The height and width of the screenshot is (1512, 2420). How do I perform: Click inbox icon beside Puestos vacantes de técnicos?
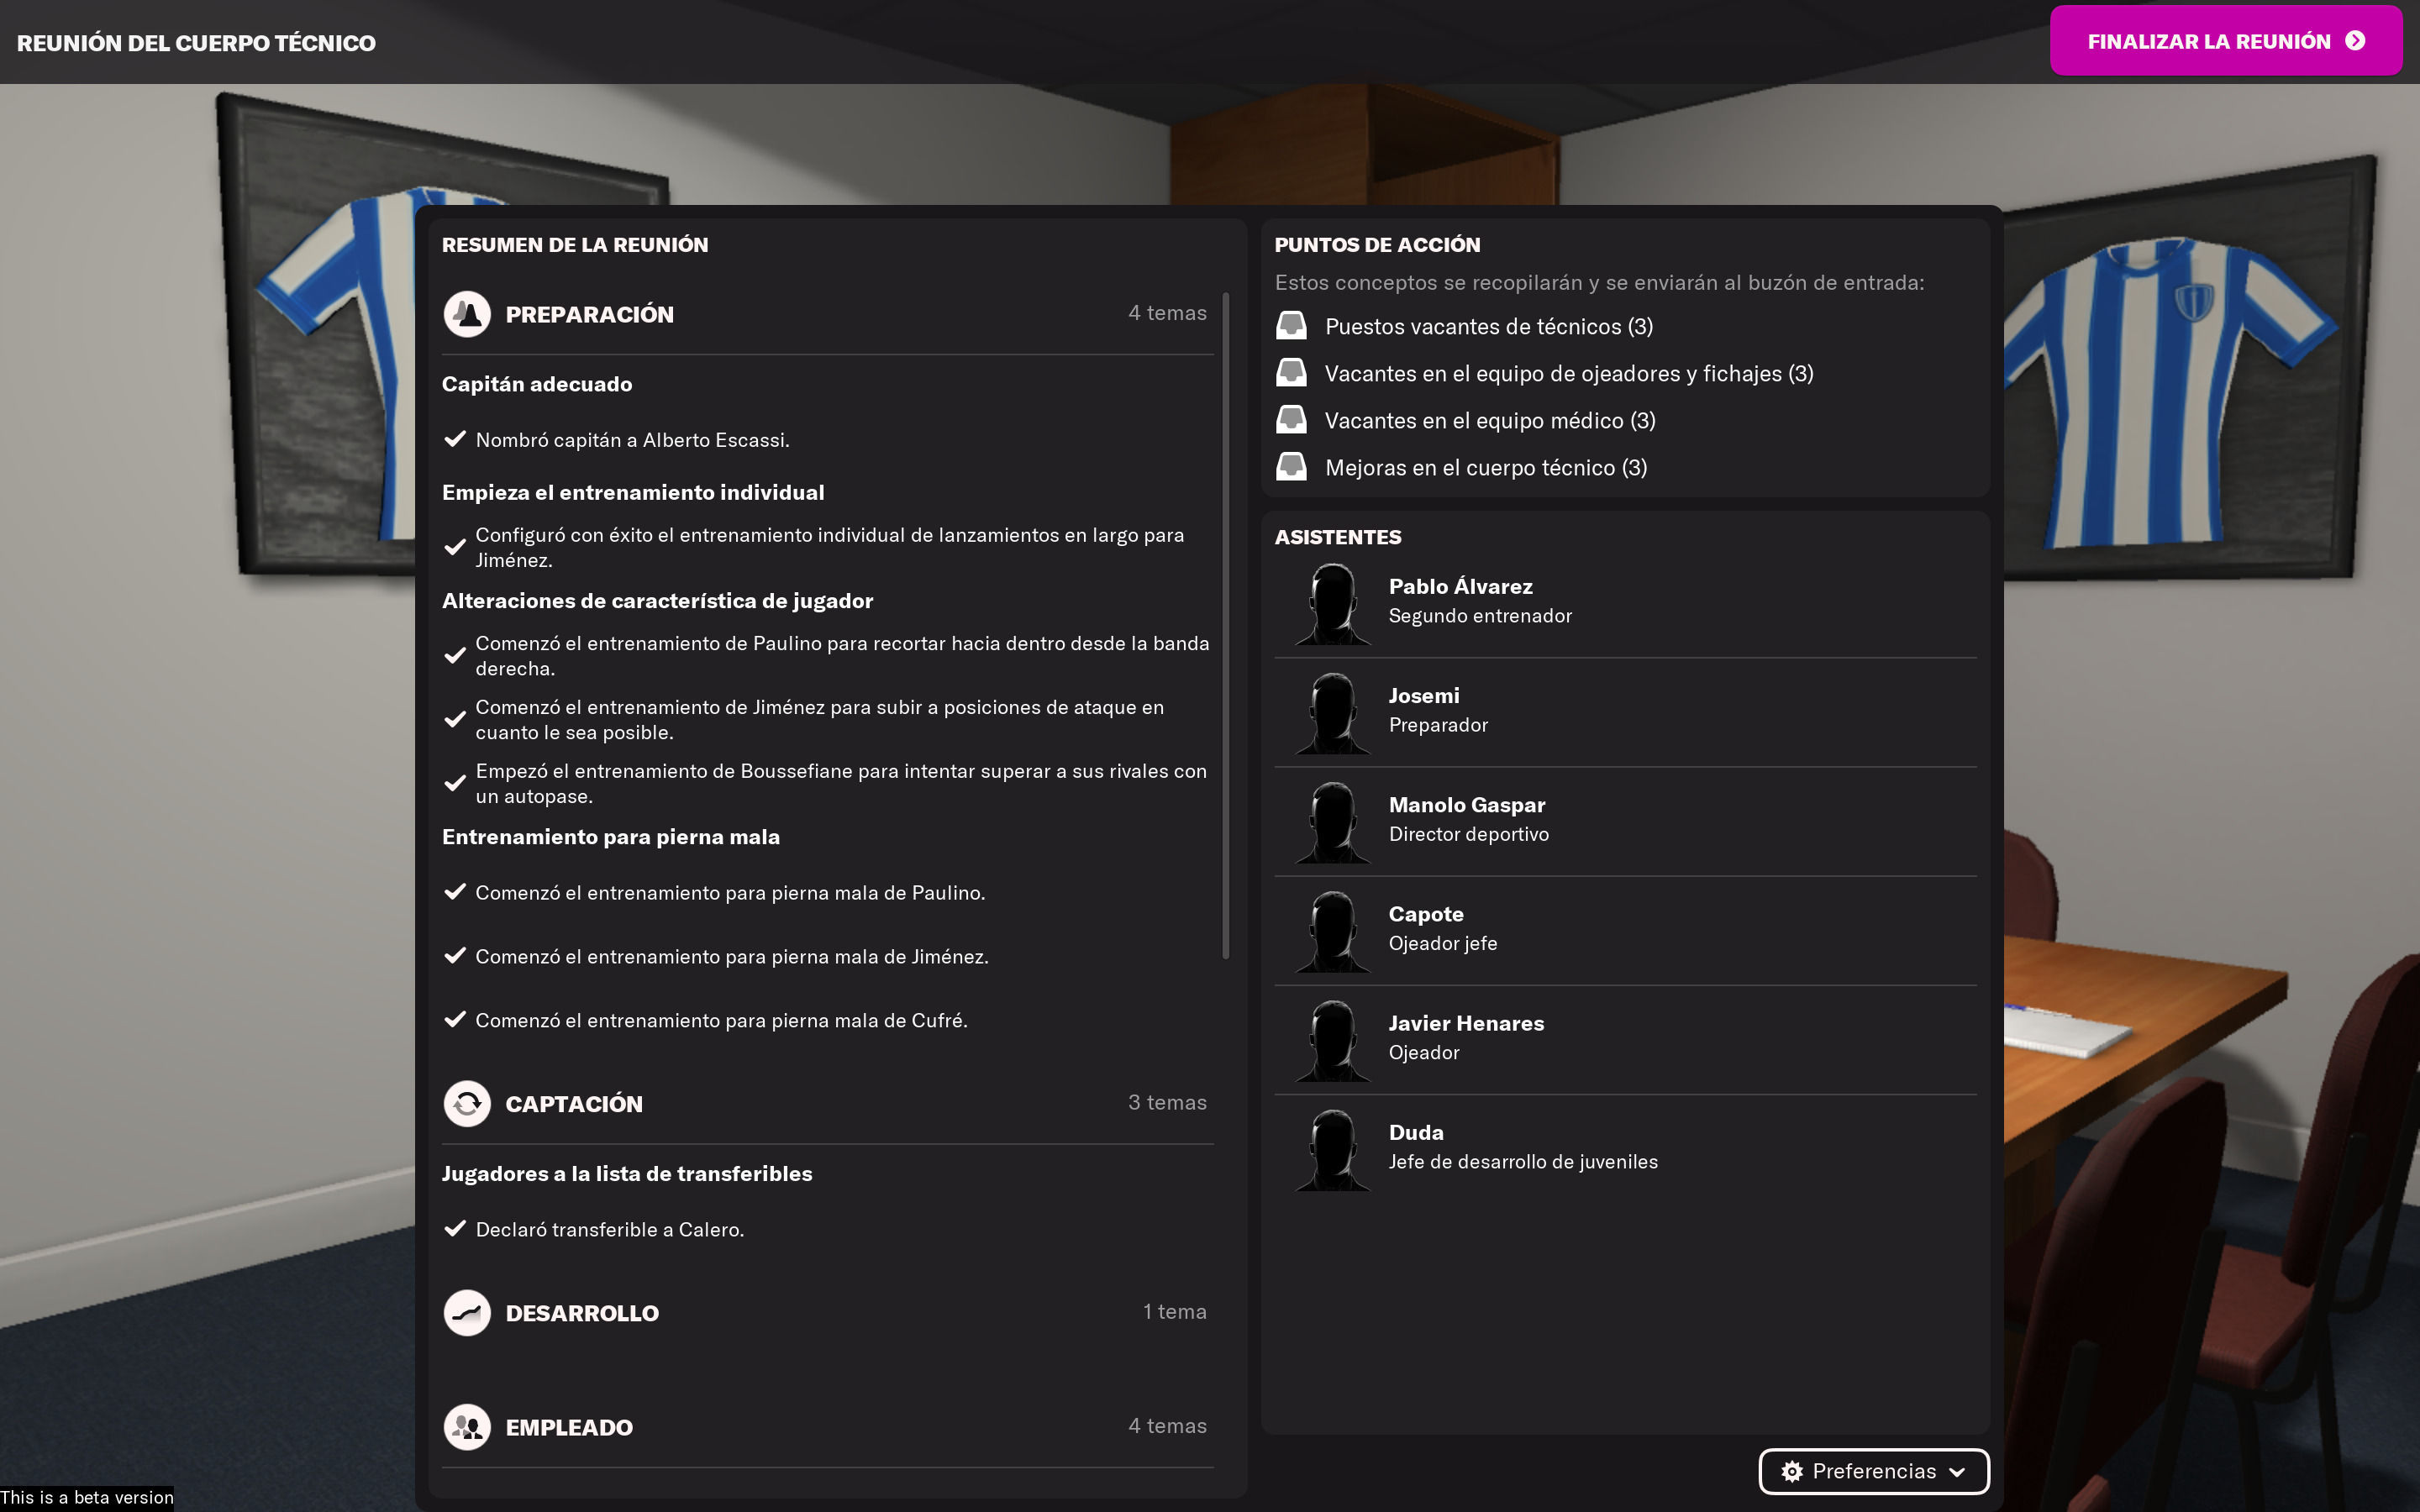(x=1291, y=326)
